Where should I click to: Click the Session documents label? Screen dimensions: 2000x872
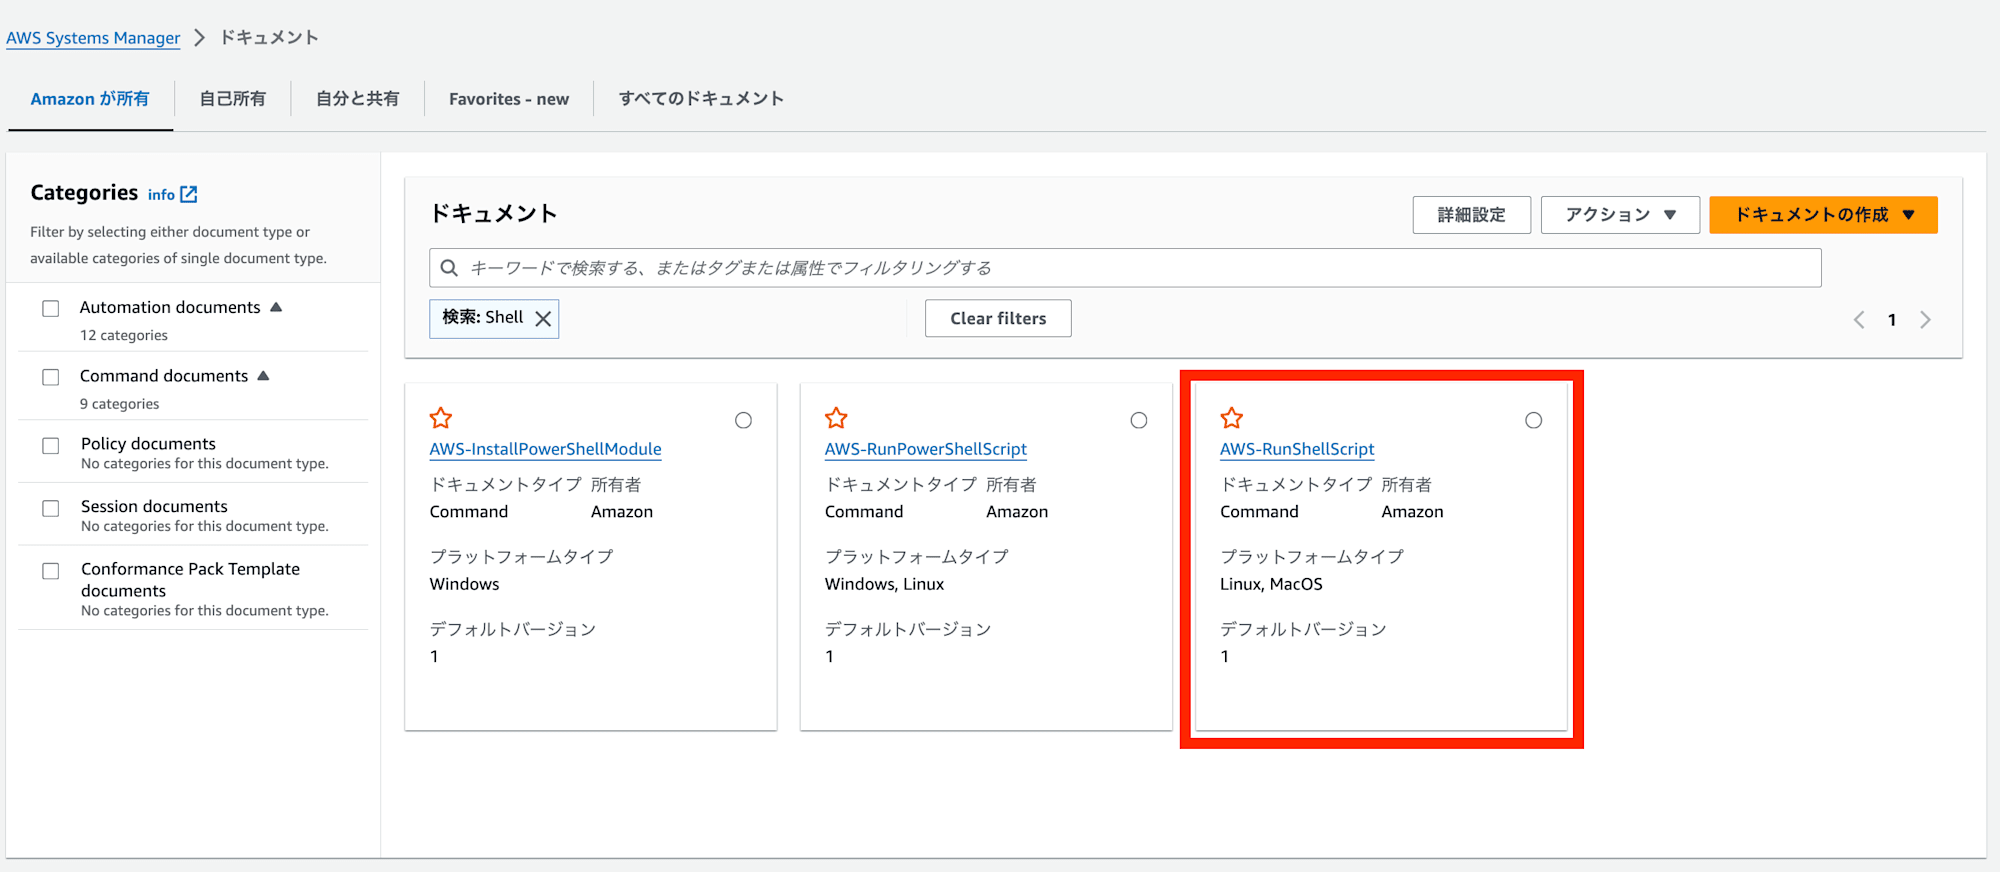[x=154, y=506]
